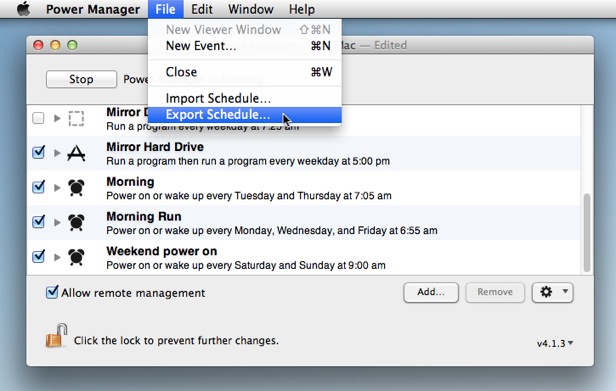
Task: Toggle Allow remote management checkbox
Action: [x=52, y=292]
